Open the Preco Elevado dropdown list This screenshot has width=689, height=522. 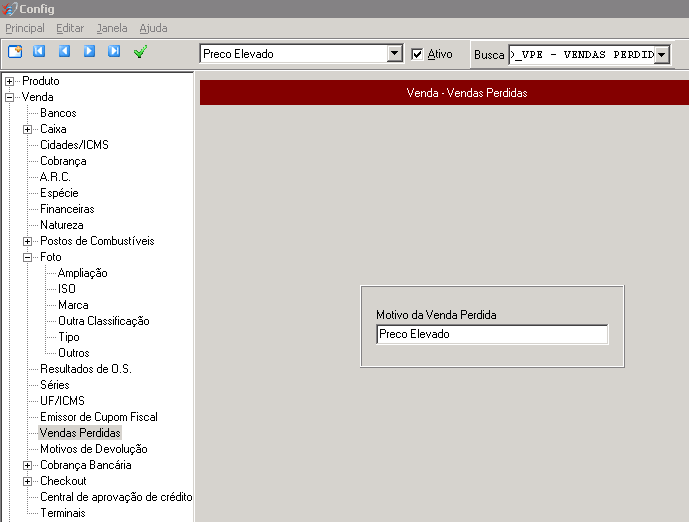click(x=395, y=54)
